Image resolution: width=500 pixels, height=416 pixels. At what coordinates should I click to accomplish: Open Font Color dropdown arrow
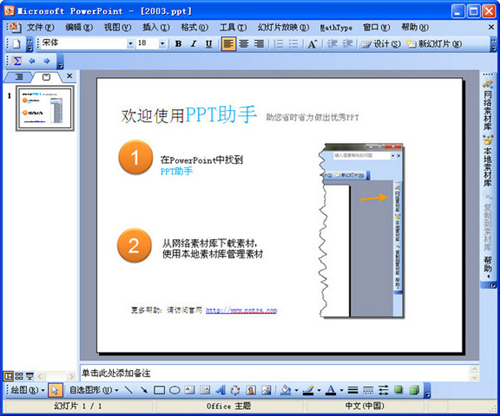coord(342,390)
